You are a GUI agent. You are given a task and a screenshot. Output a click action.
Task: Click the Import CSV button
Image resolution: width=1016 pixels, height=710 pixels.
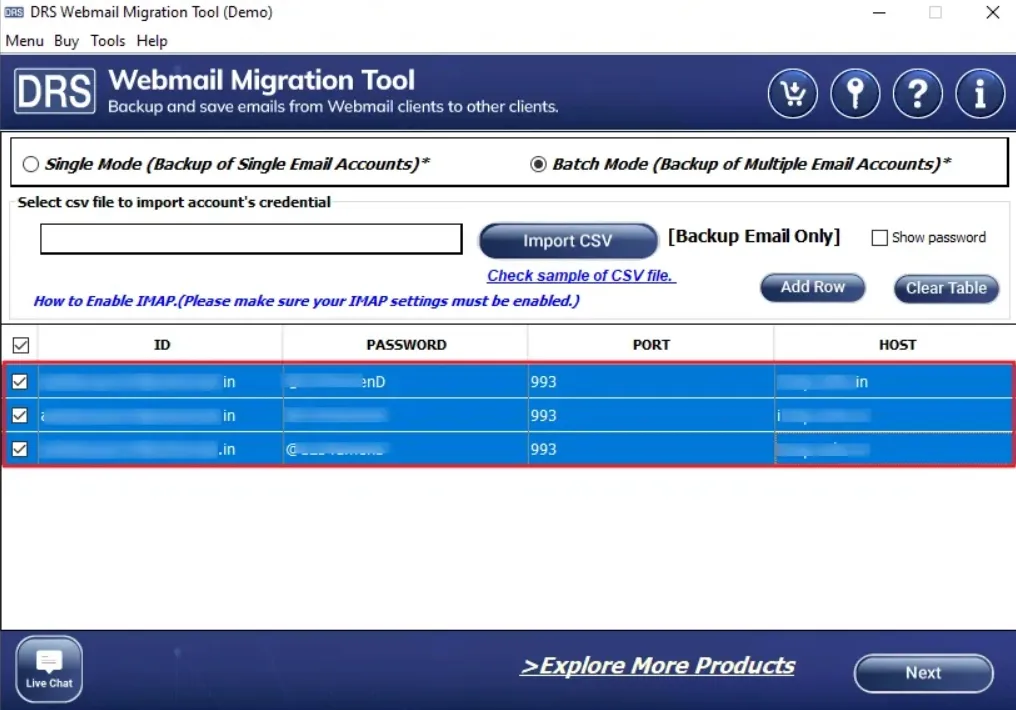(567, 241)
